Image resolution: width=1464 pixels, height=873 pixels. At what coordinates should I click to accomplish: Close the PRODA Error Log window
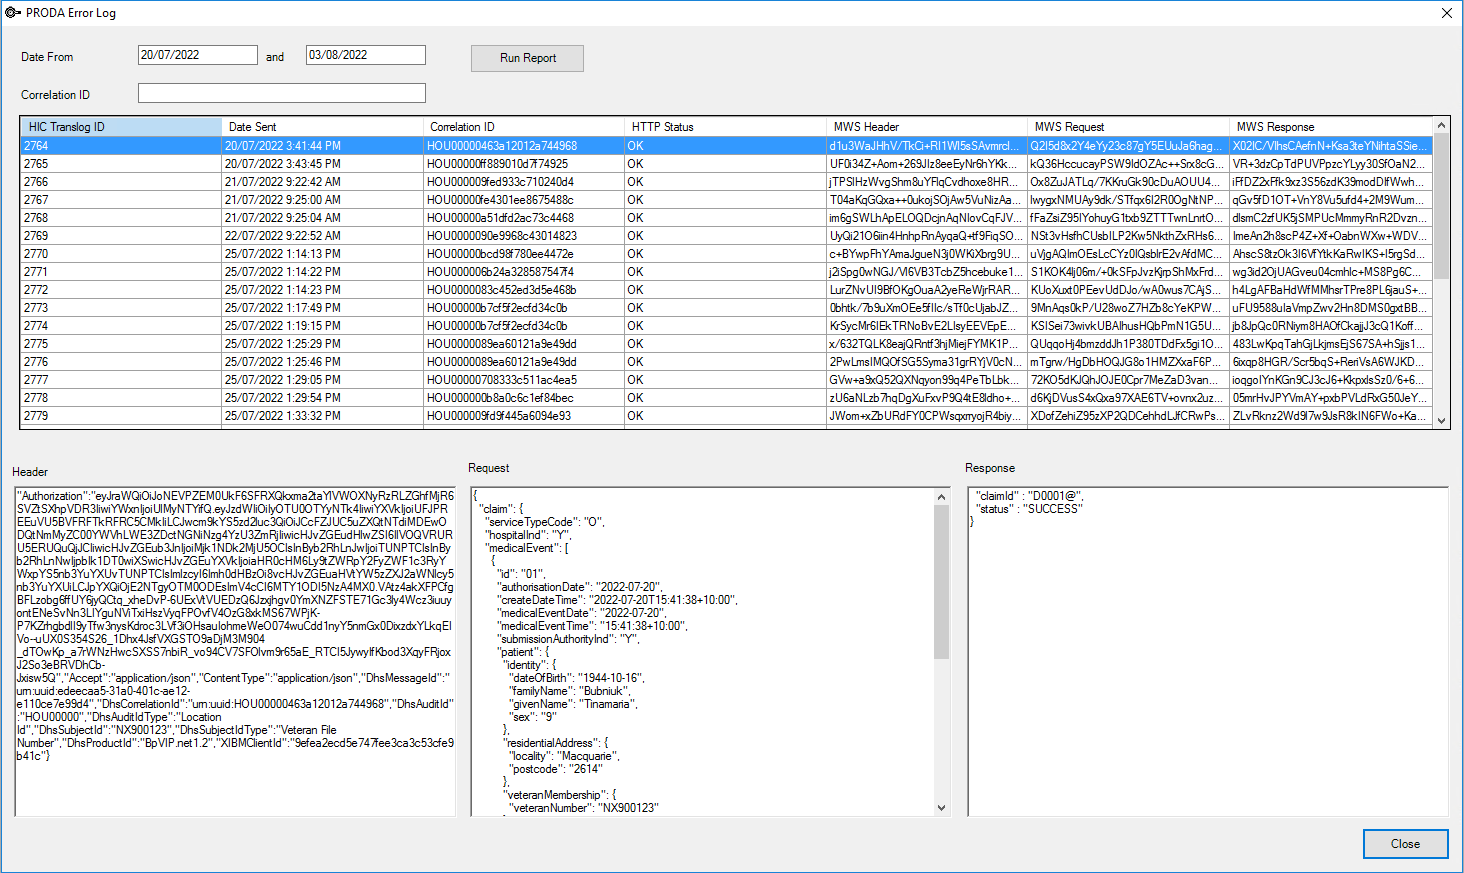[x=1446, y=13]
